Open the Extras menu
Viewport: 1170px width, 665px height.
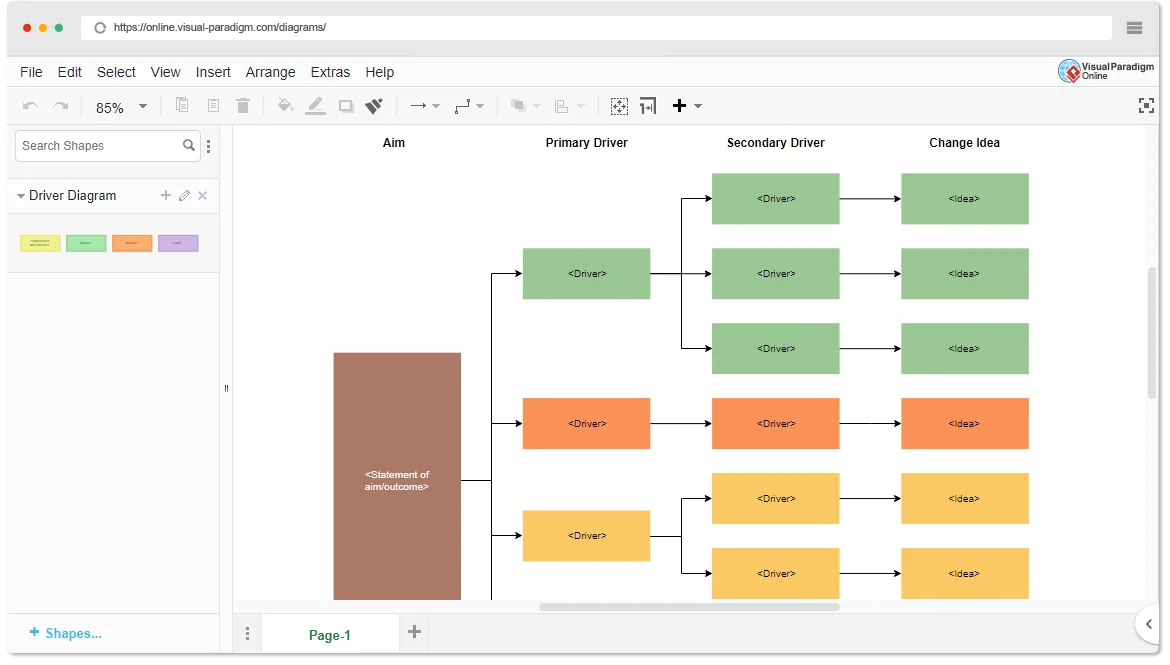pyautogui.click(x=331, y=72)
